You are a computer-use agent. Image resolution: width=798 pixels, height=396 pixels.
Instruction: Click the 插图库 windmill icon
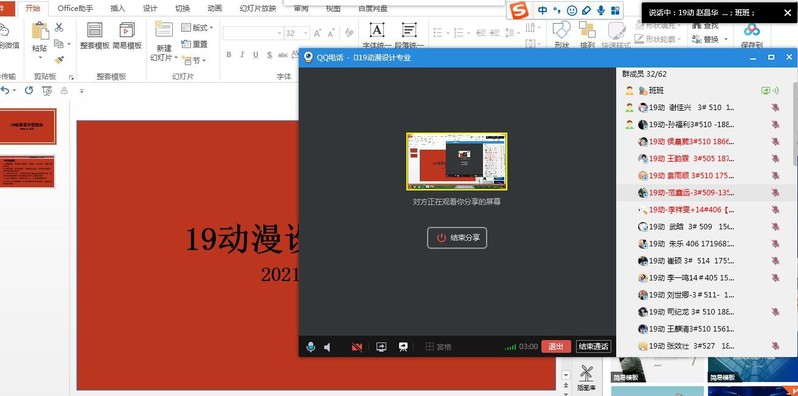coord(586,373)
